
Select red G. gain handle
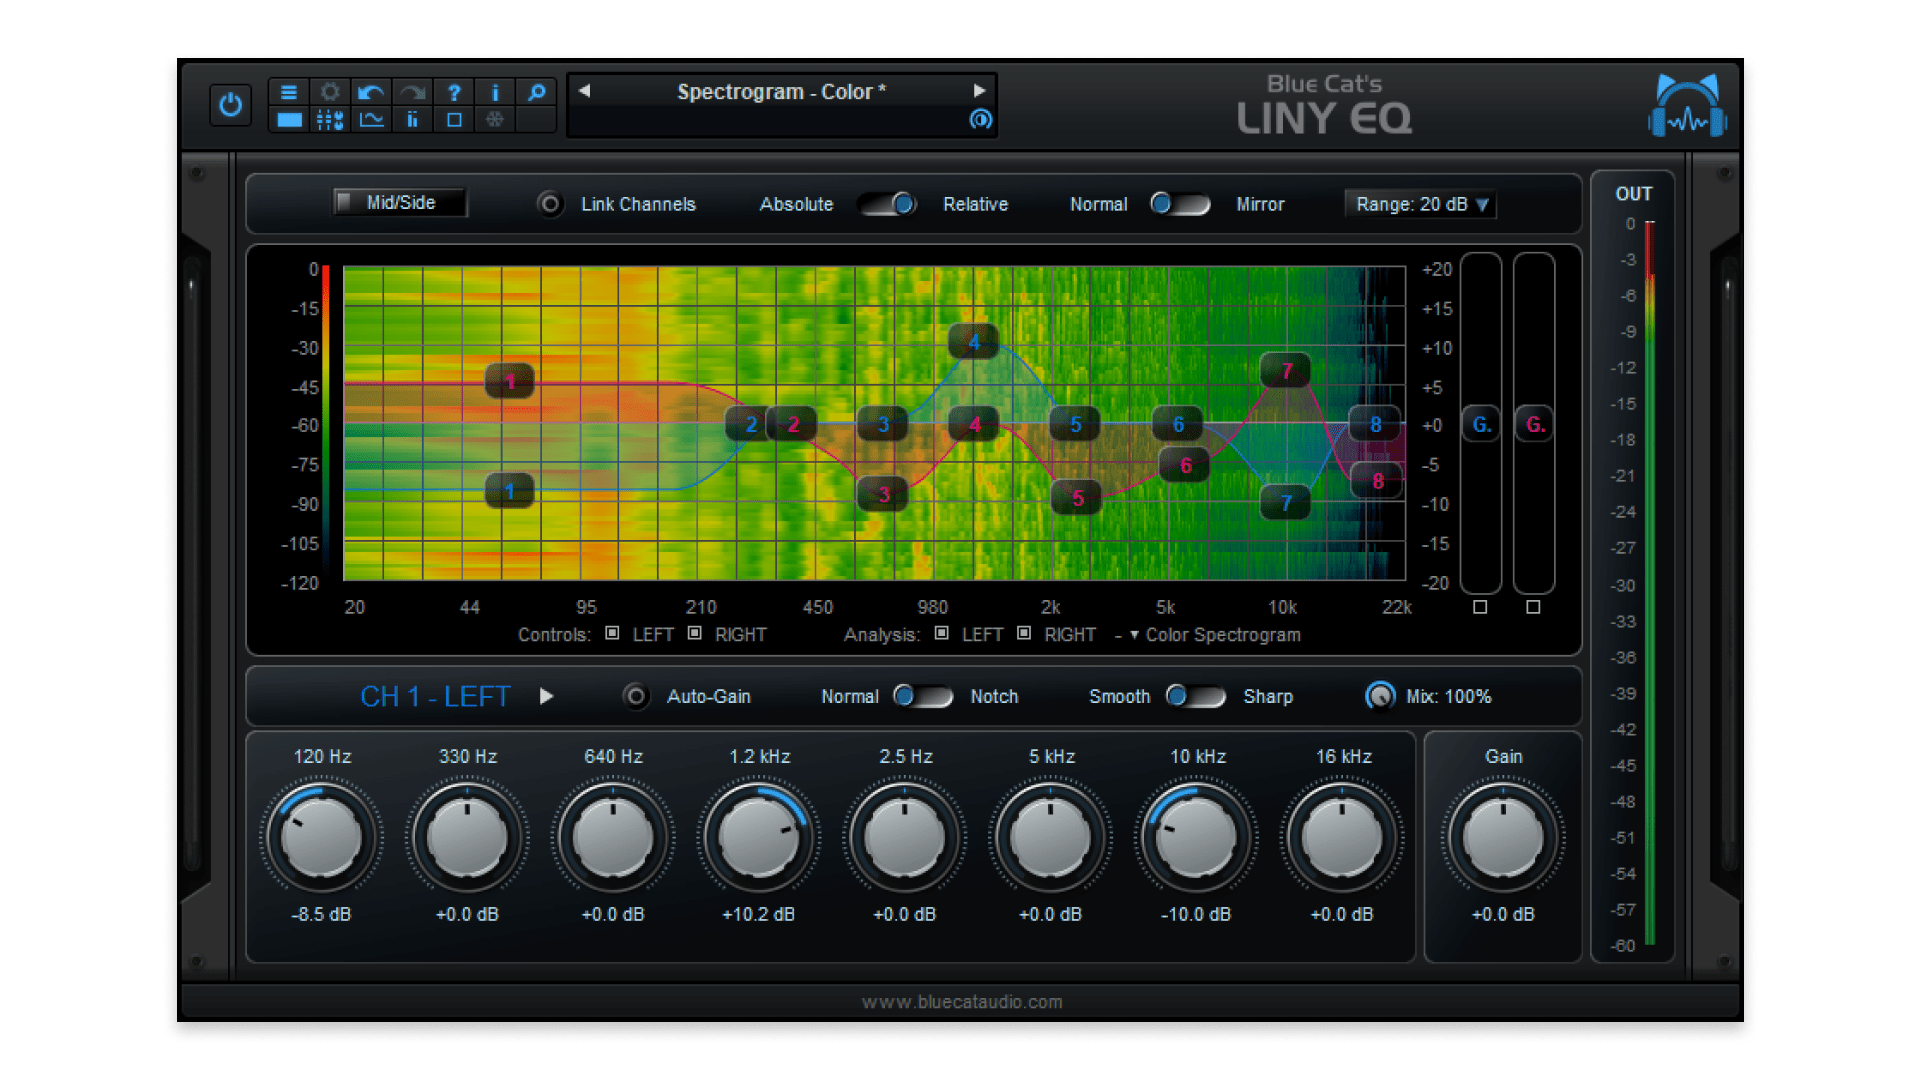point(1534,424)
